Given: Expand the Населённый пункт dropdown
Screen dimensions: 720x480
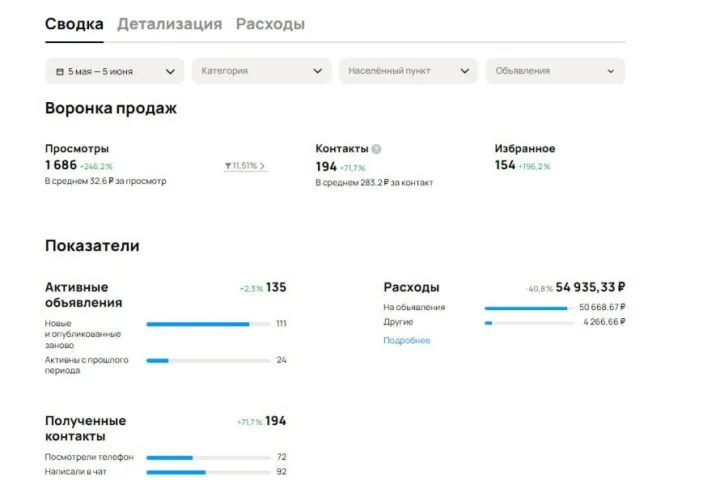Looking at the screenshot, I should pos(409,71).
